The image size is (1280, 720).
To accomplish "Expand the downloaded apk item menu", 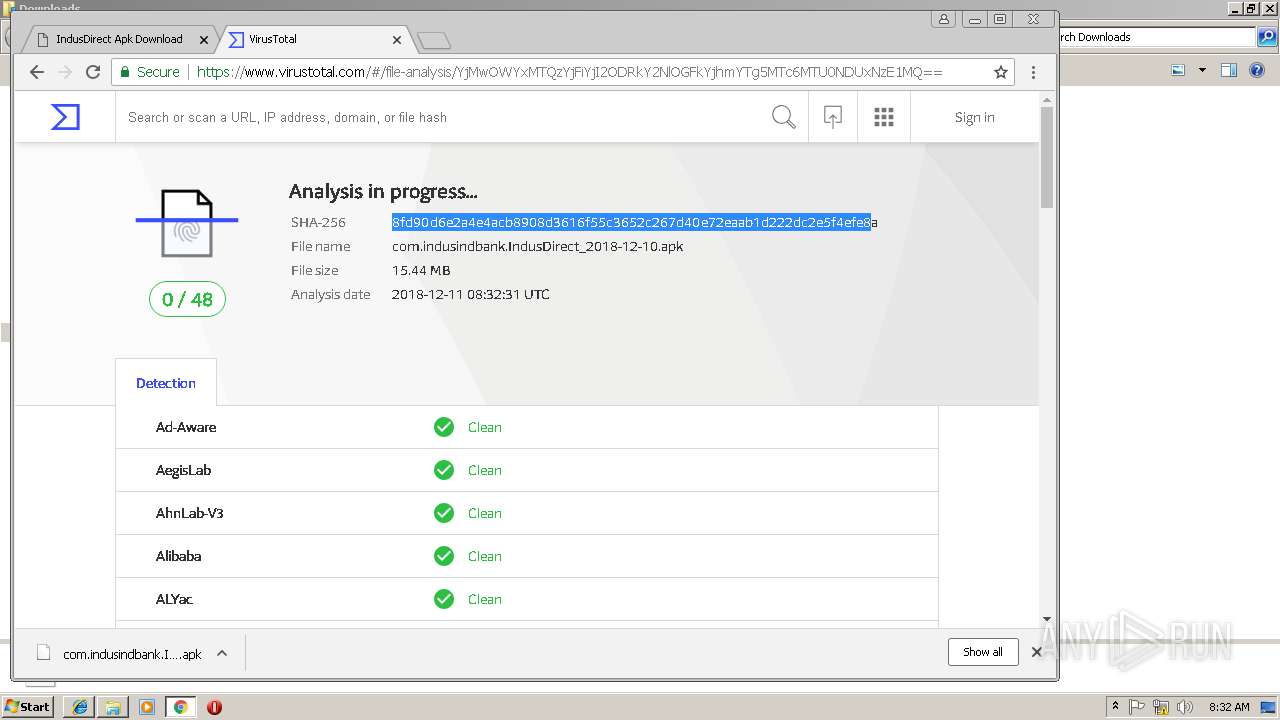I will click(x=222, y=653).
